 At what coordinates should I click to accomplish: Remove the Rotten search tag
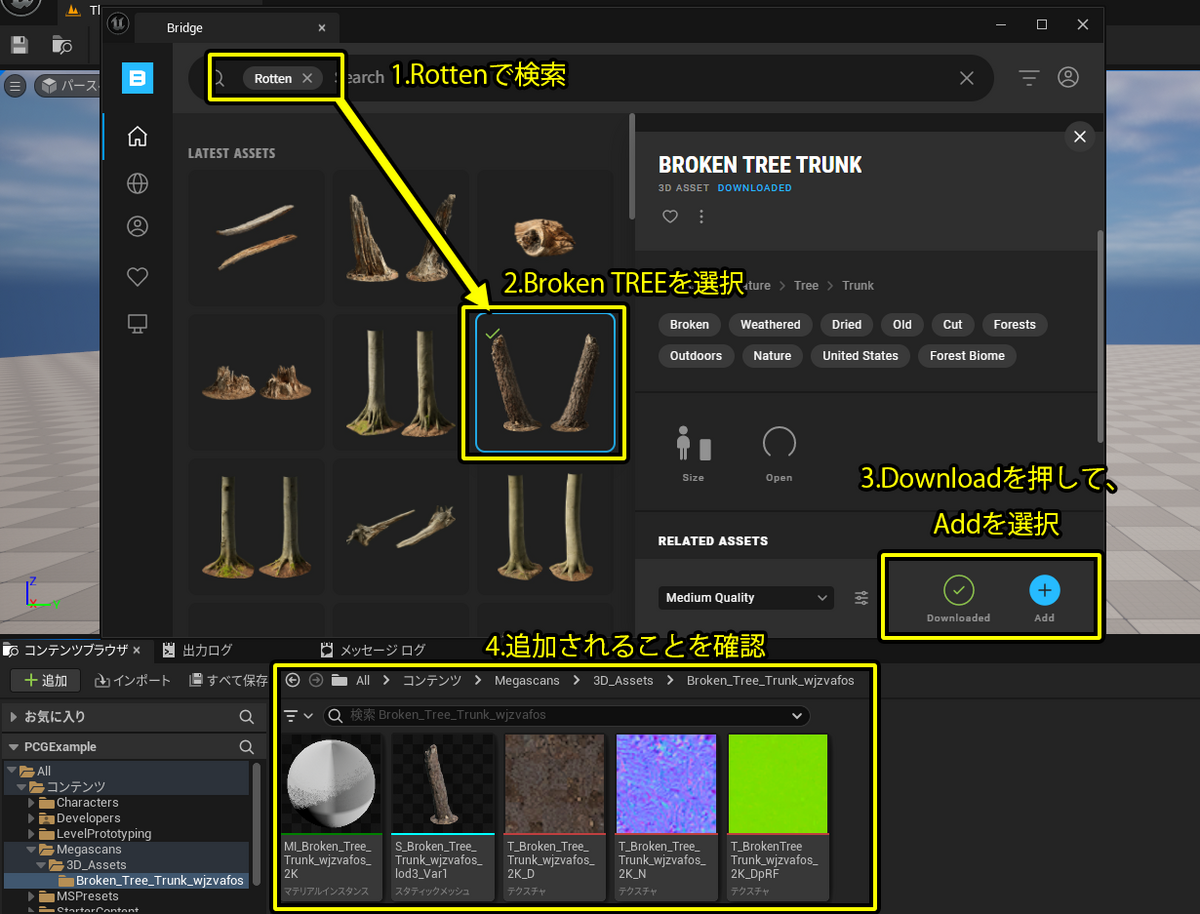(x=307, y=78)
